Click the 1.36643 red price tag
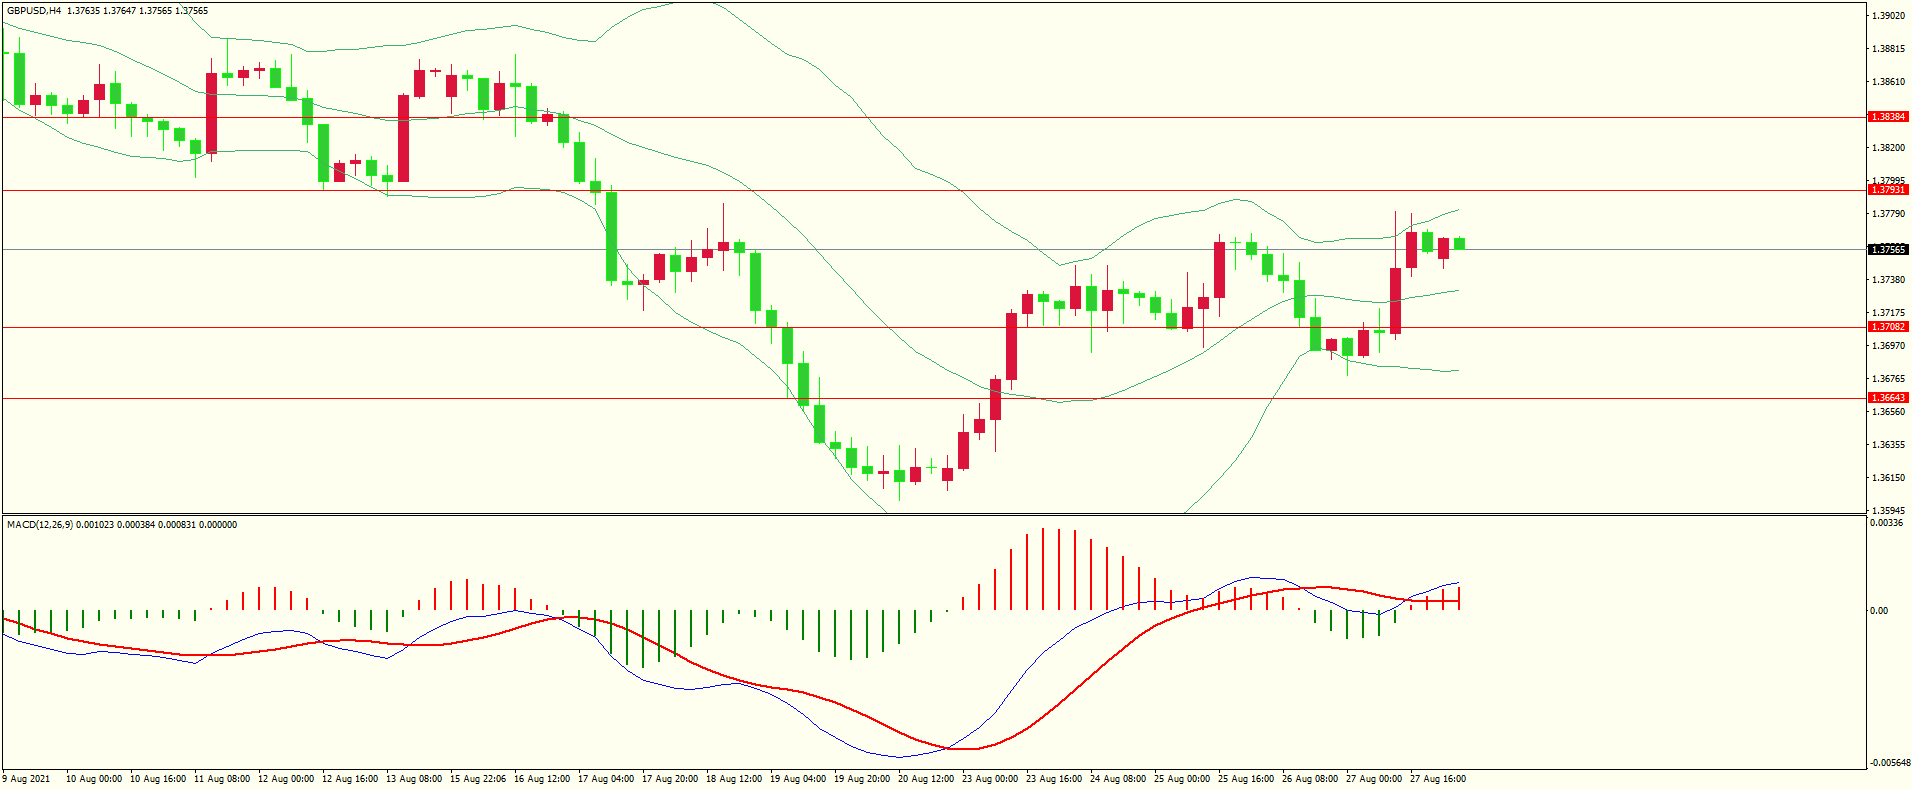Screen dimensions: 1912x790 click(1888, 398)
